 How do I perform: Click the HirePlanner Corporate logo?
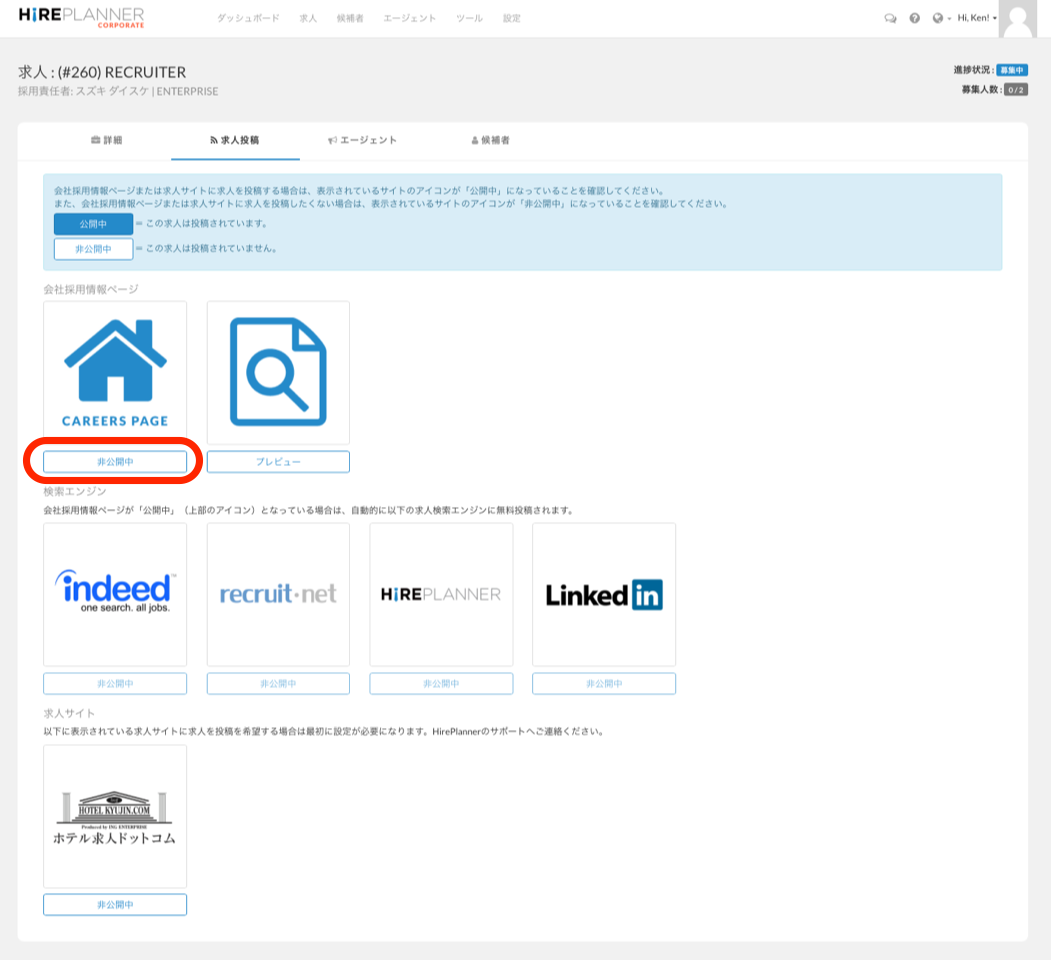(x=80, y=17)
